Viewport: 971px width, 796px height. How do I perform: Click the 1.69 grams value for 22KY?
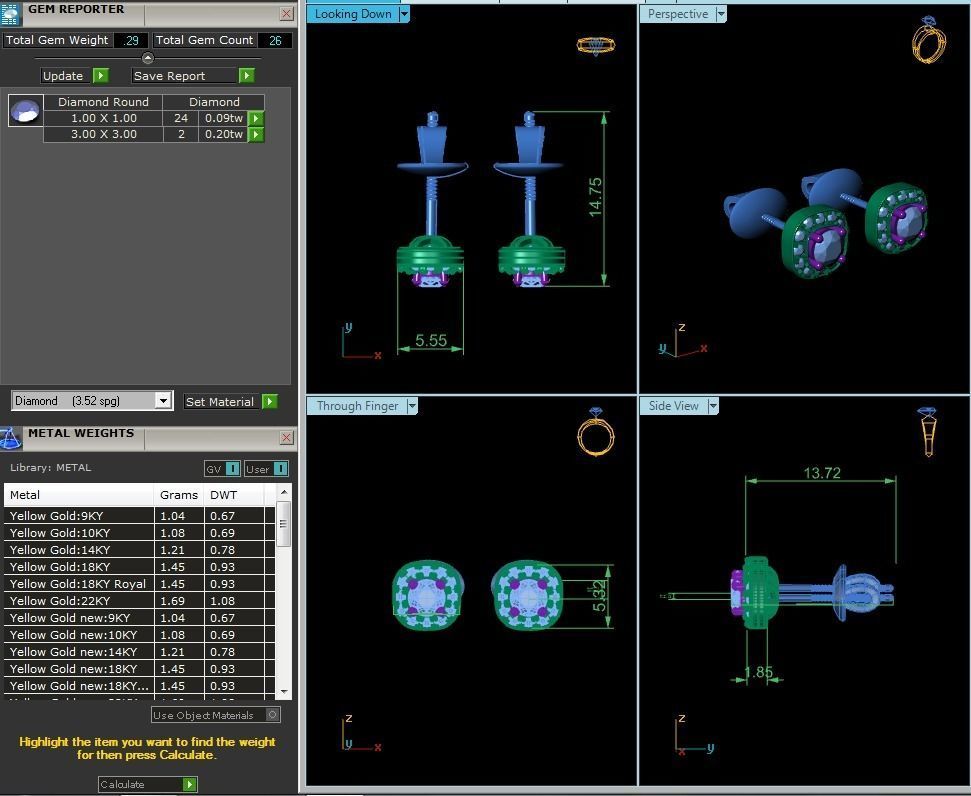(172, 601)
